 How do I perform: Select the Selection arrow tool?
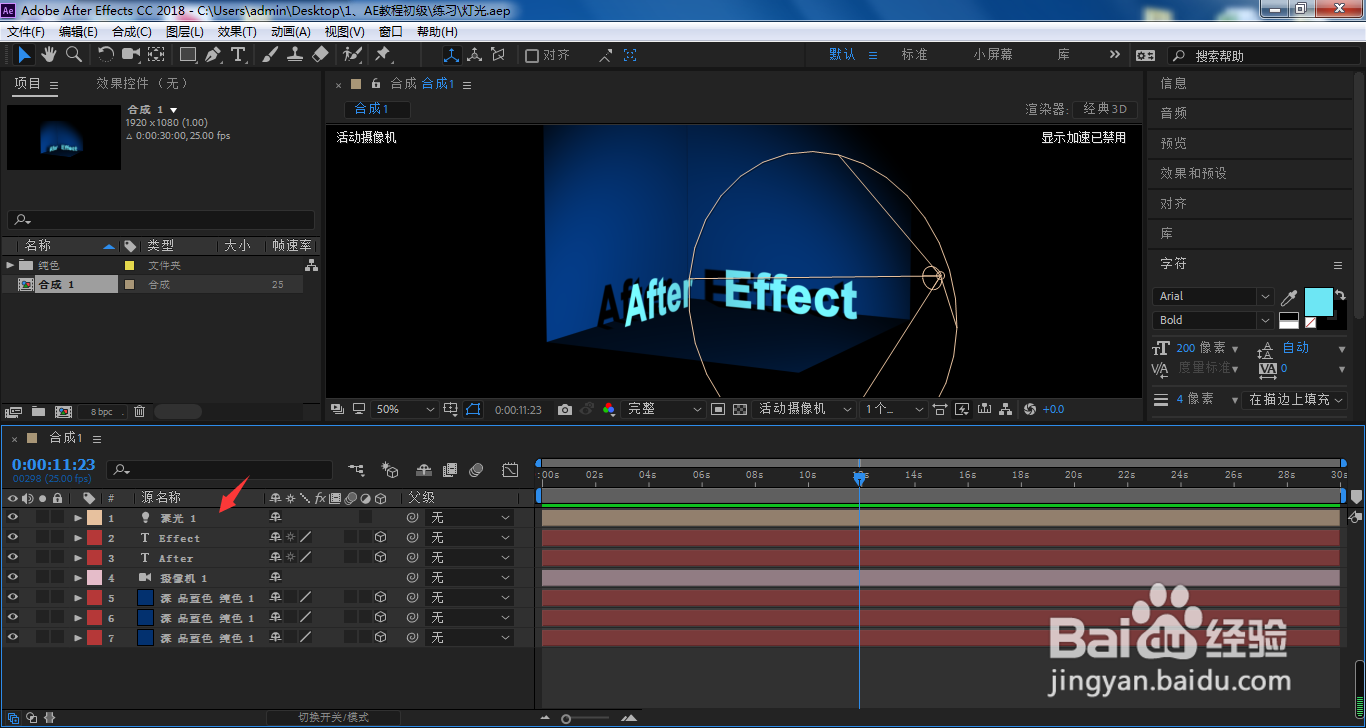tap(25, 55)
